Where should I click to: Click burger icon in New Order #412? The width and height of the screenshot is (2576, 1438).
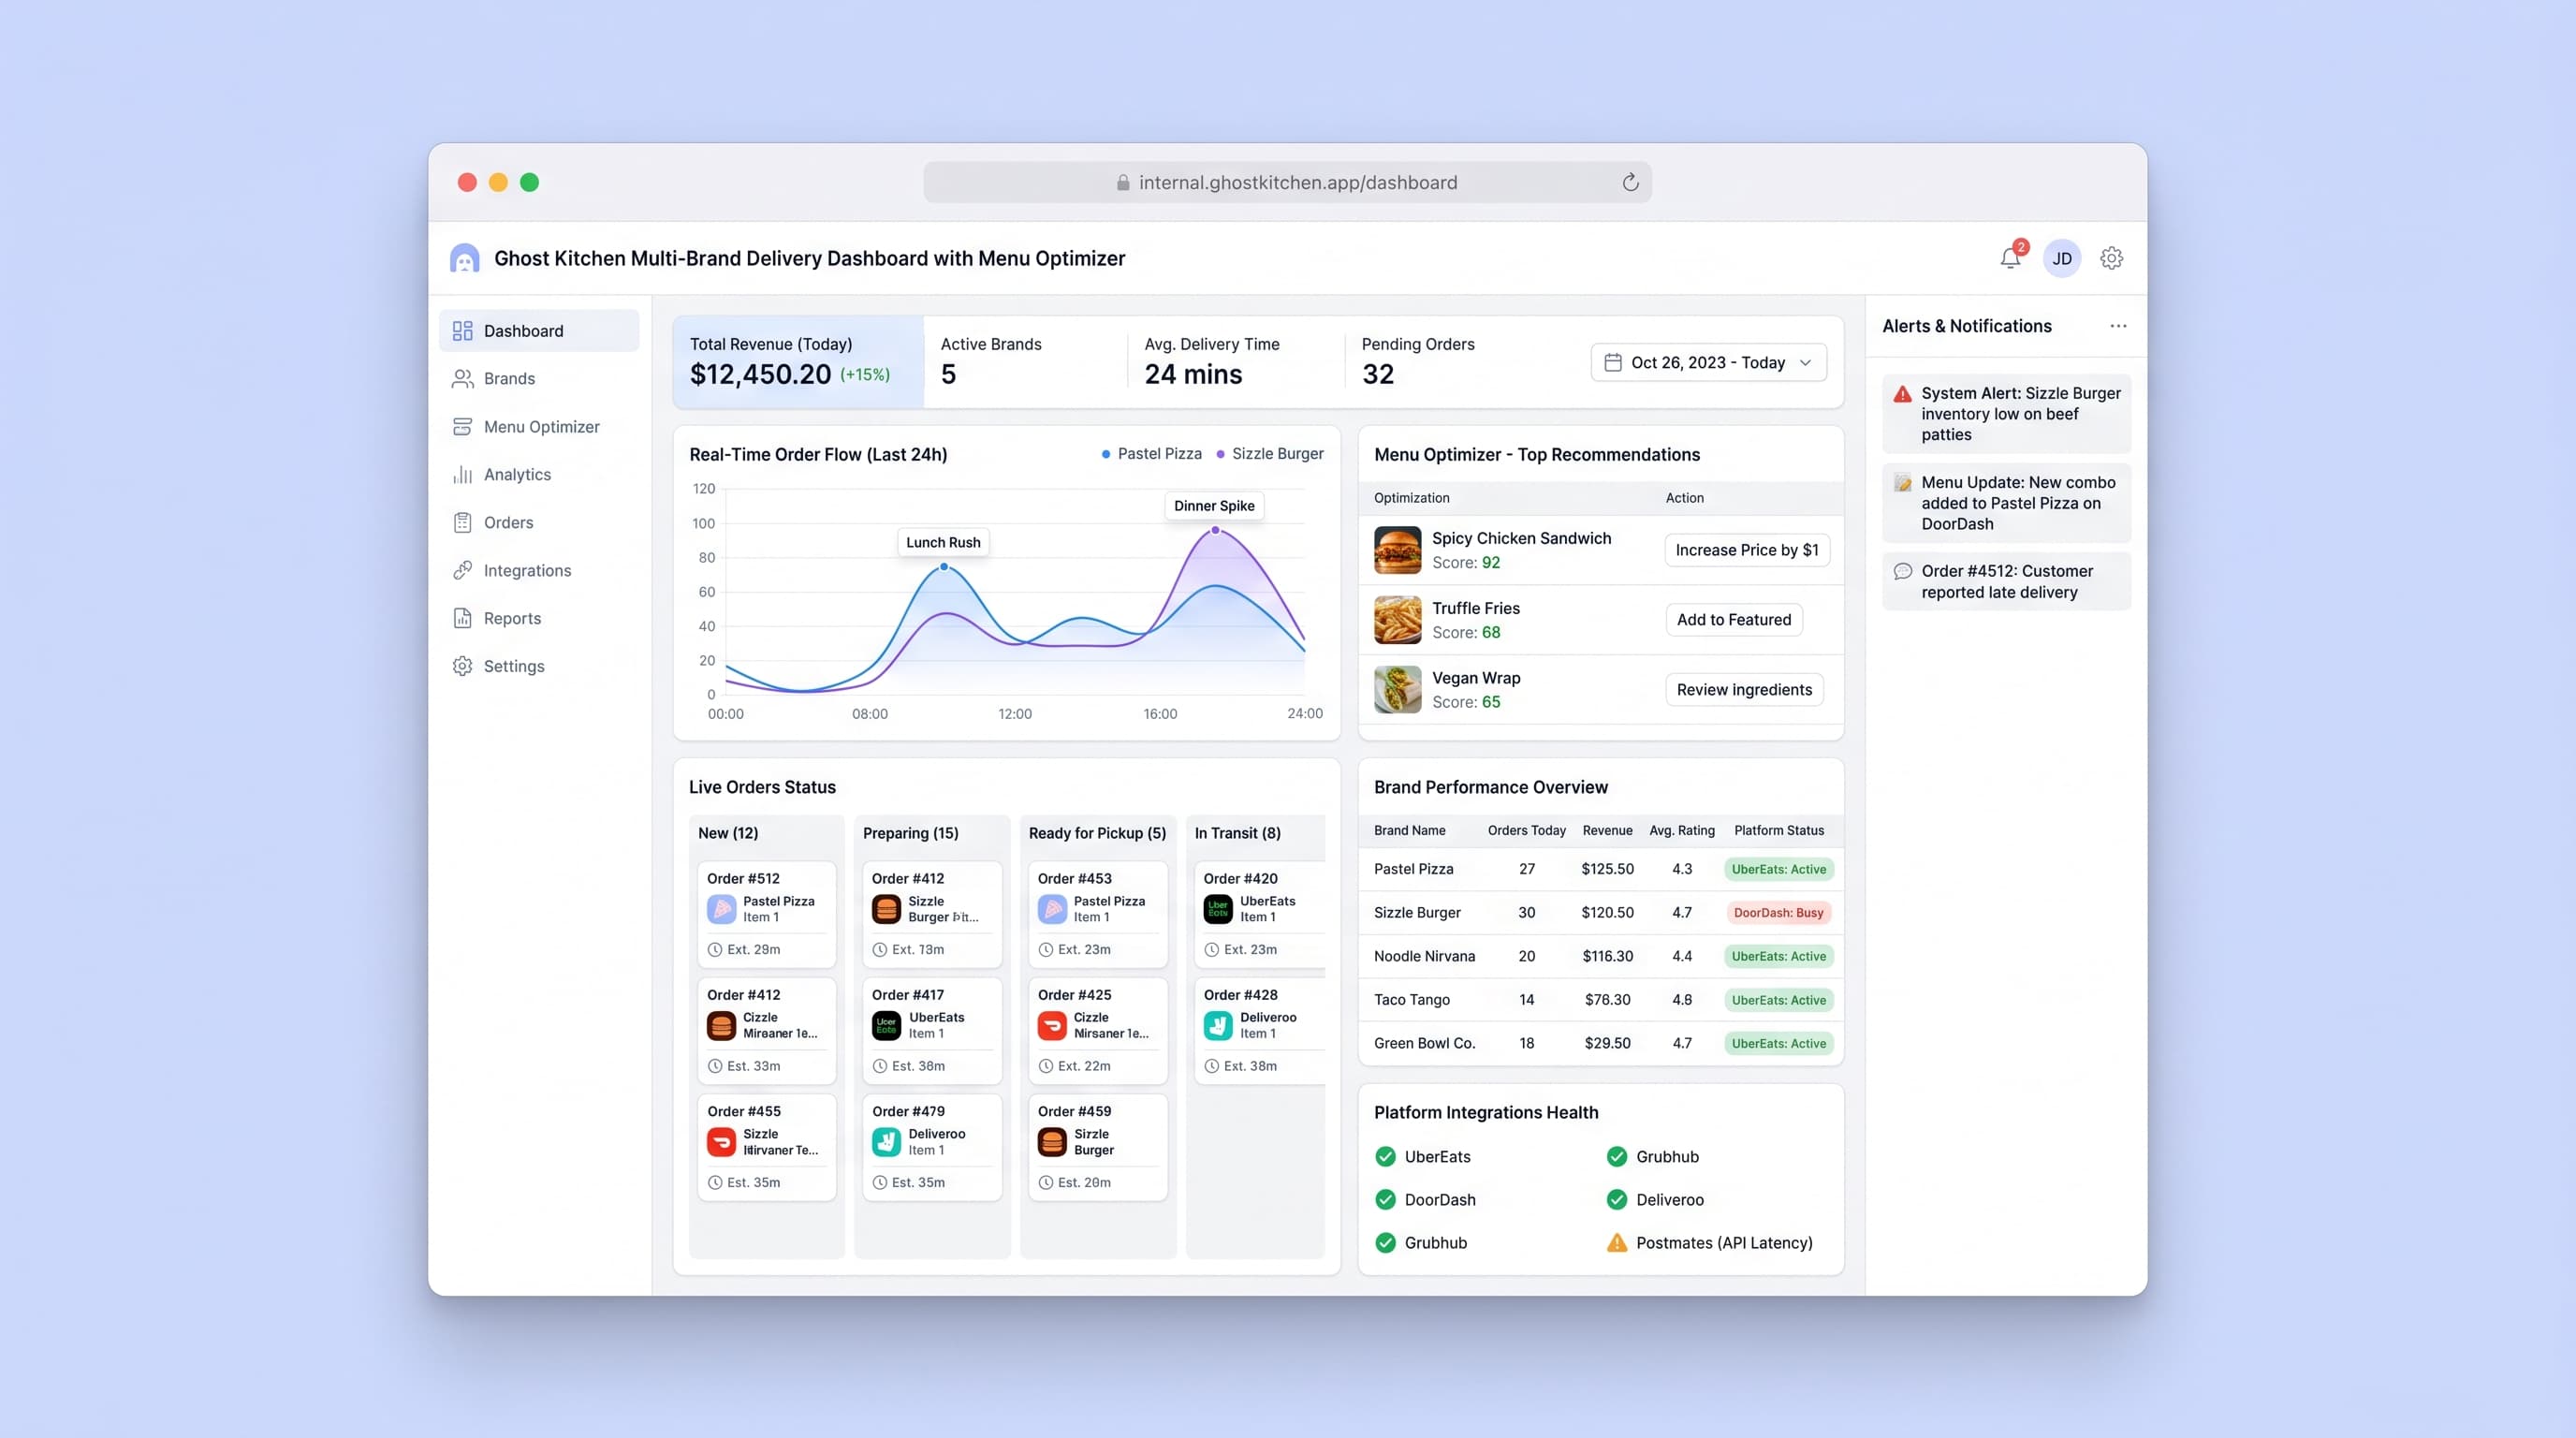pyautogui.click(x=721, y=1026)
